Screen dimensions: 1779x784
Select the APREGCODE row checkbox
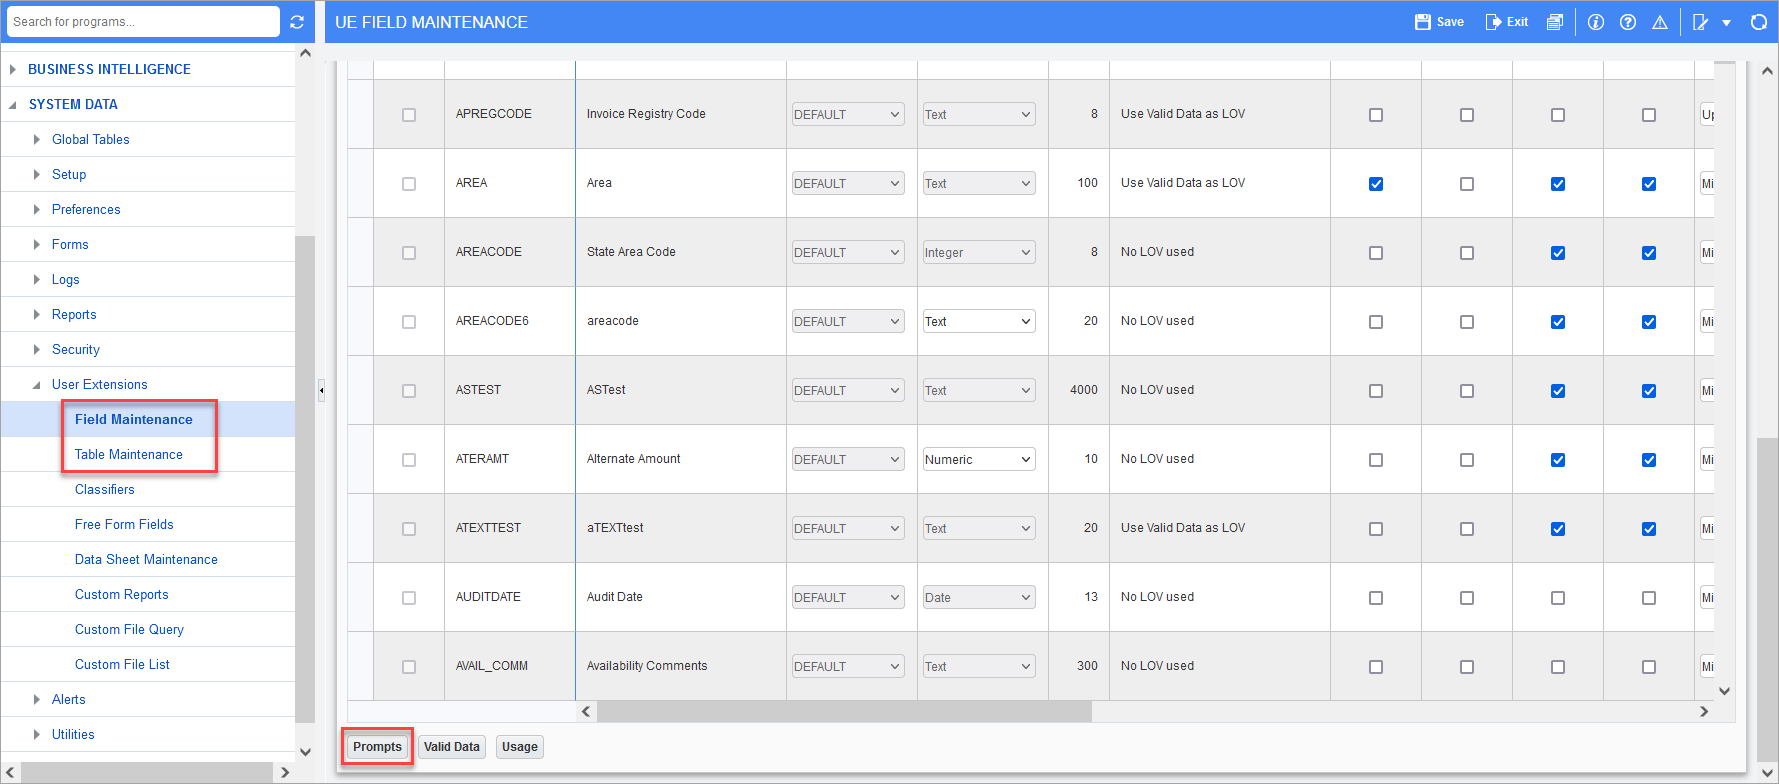[x=409, y=115]
